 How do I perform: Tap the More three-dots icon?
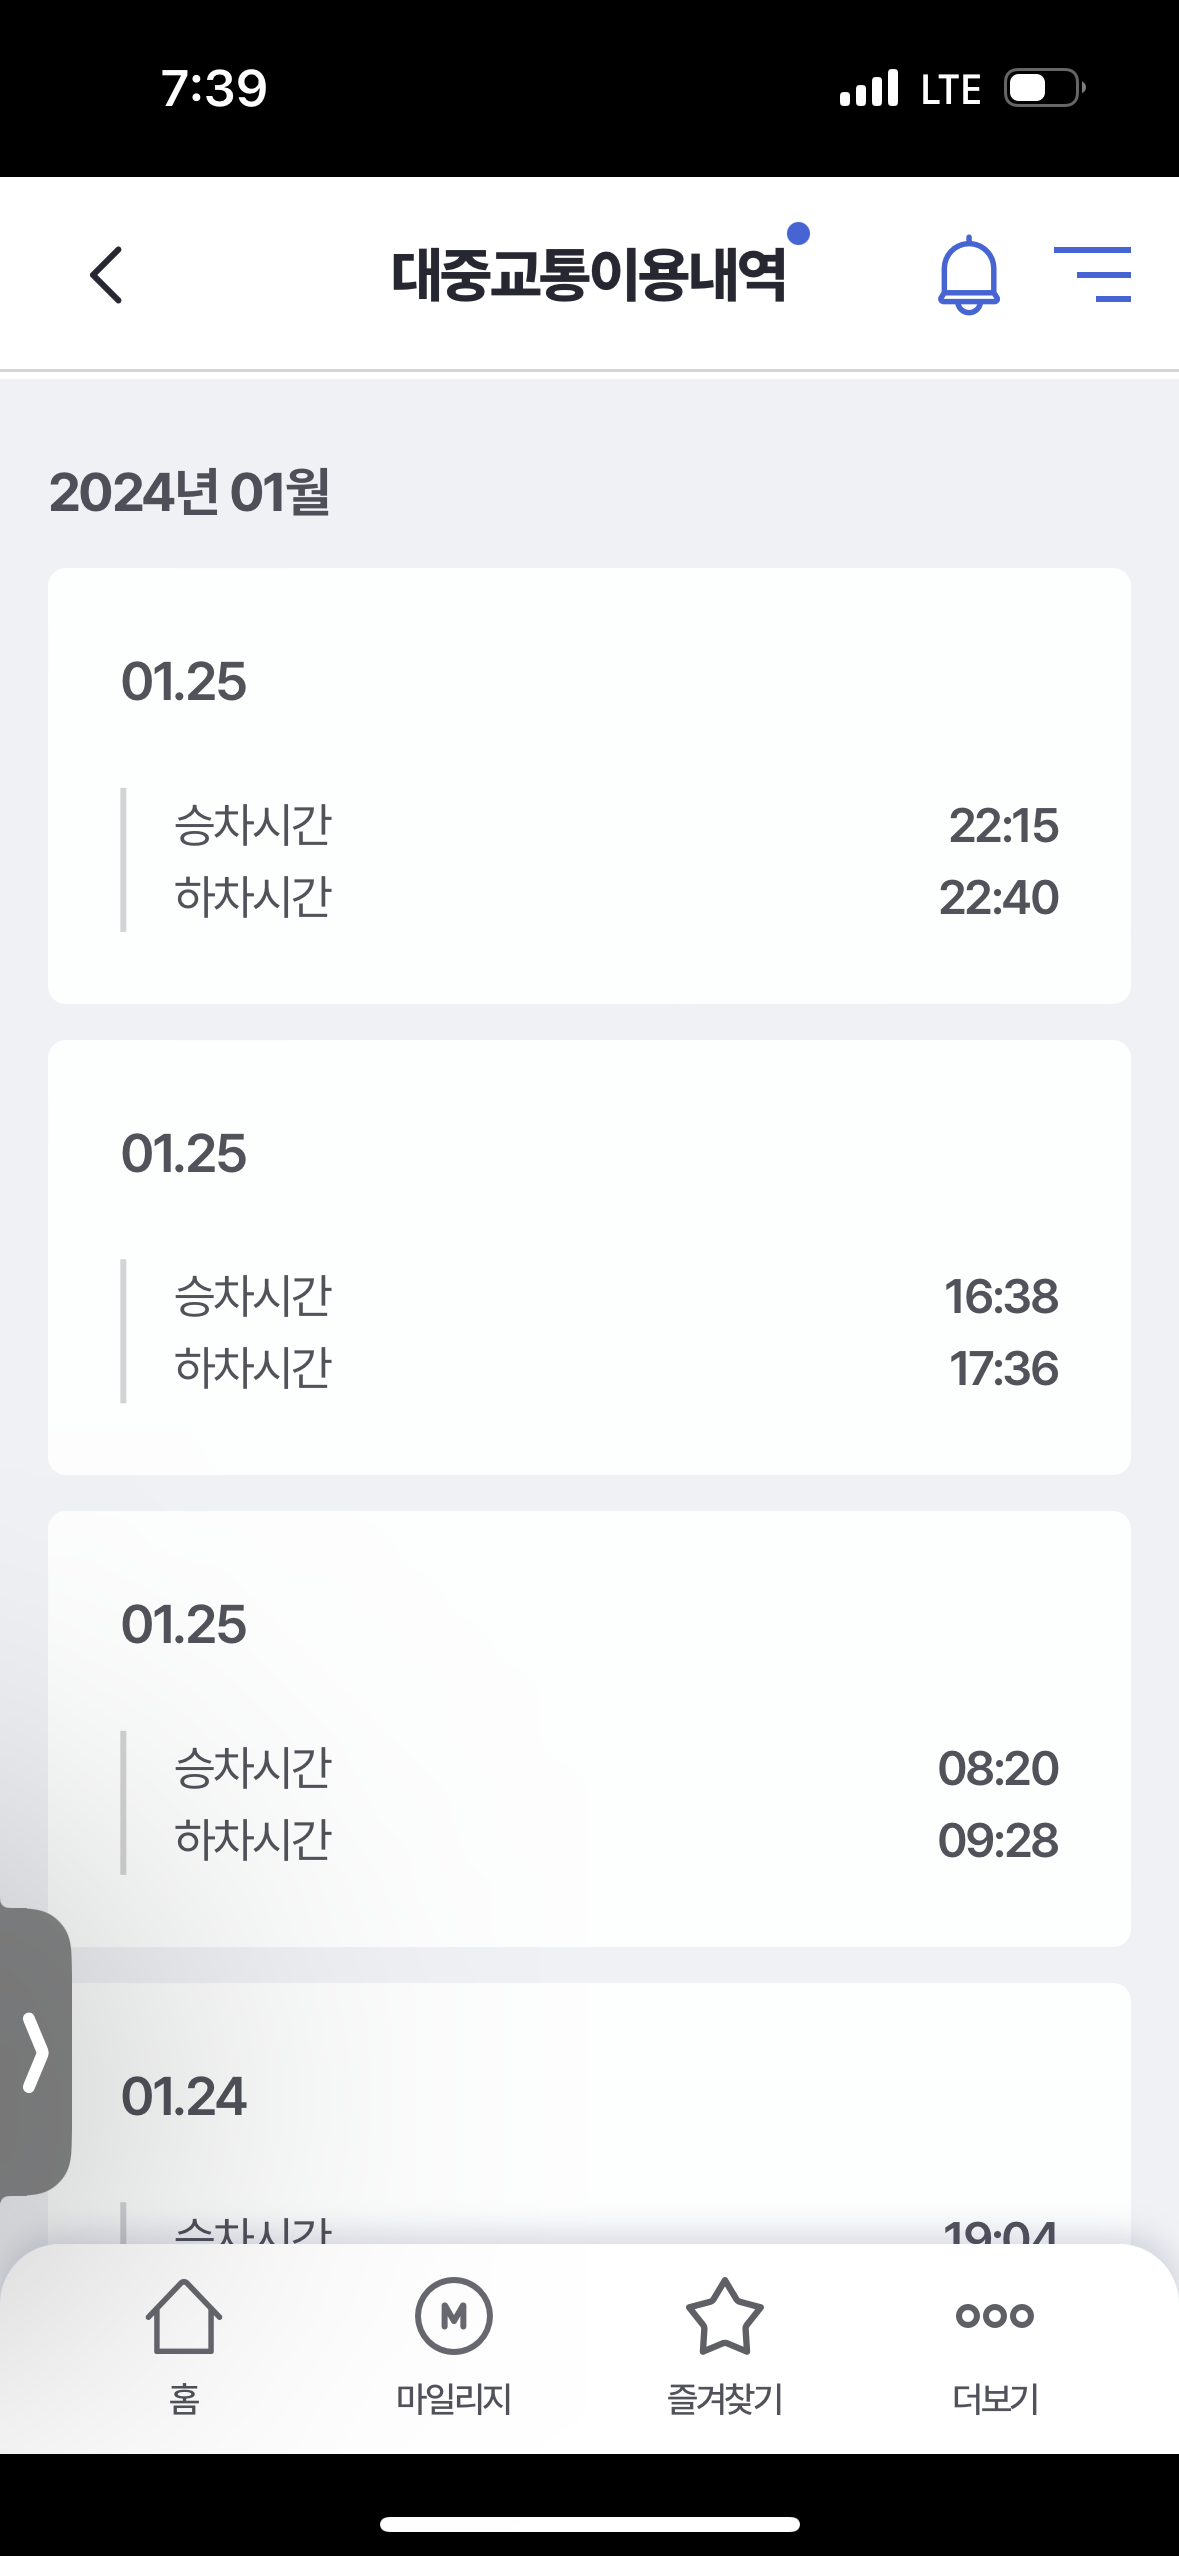point(995,2315)
